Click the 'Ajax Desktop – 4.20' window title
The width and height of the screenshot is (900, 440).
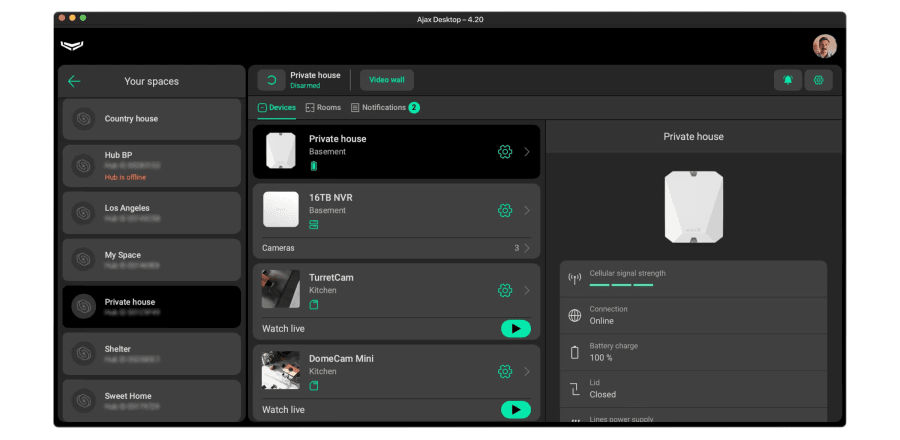coord(450,20)
